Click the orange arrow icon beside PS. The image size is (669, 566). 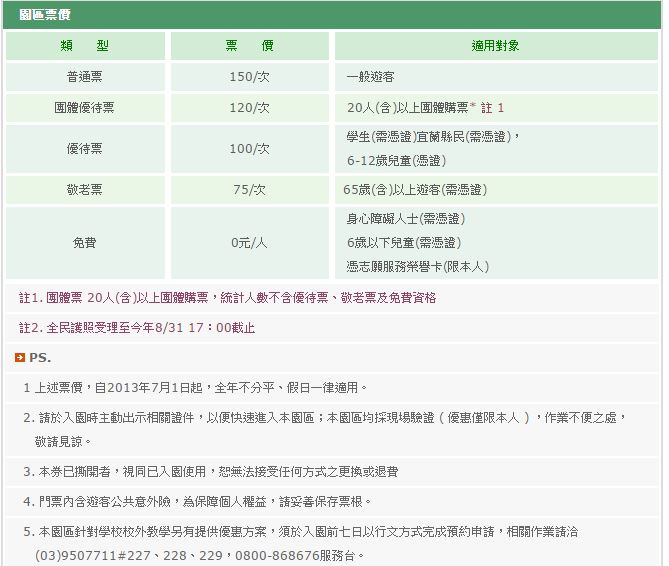[x=20, y=357]
